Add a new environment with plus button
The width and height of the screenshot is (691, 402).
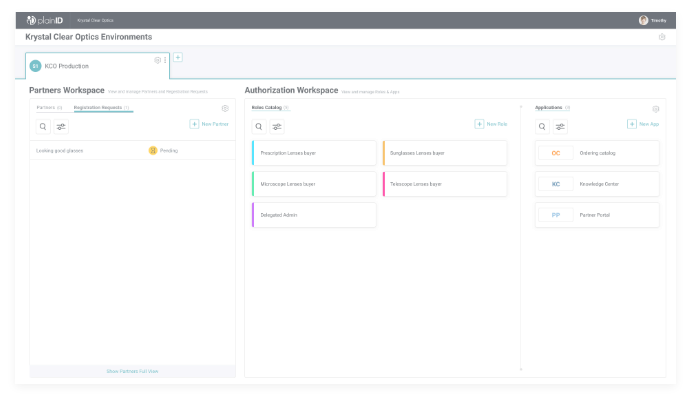click(178, 57)
